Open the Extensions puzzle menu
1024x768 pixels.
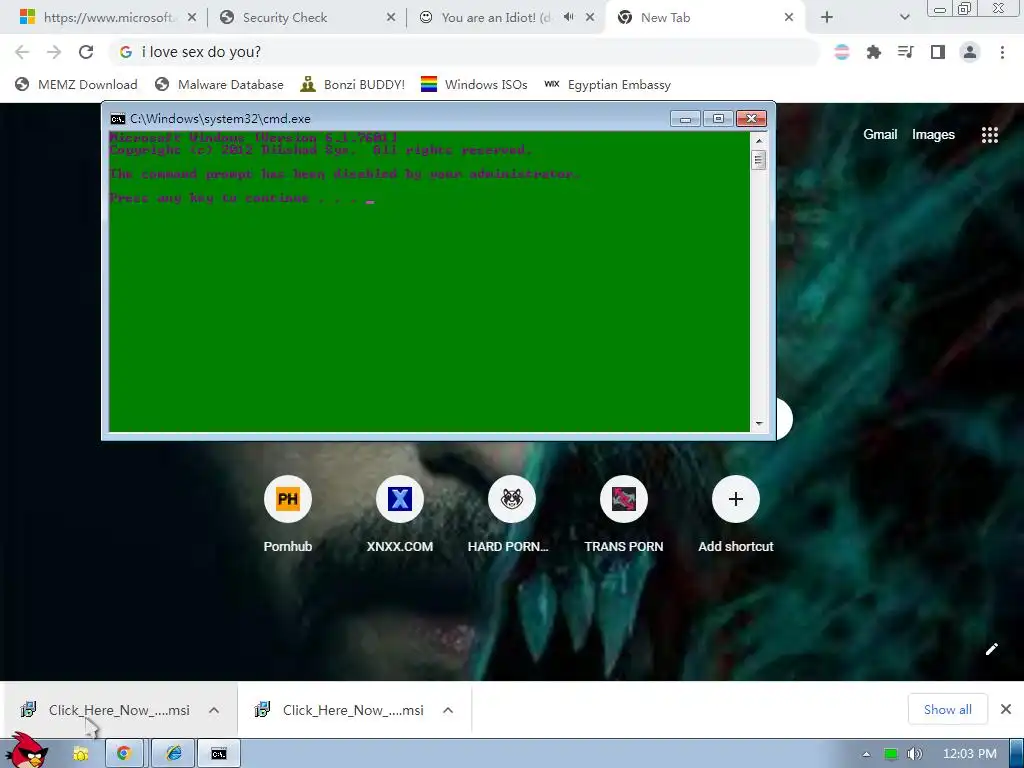click(874, 52)
